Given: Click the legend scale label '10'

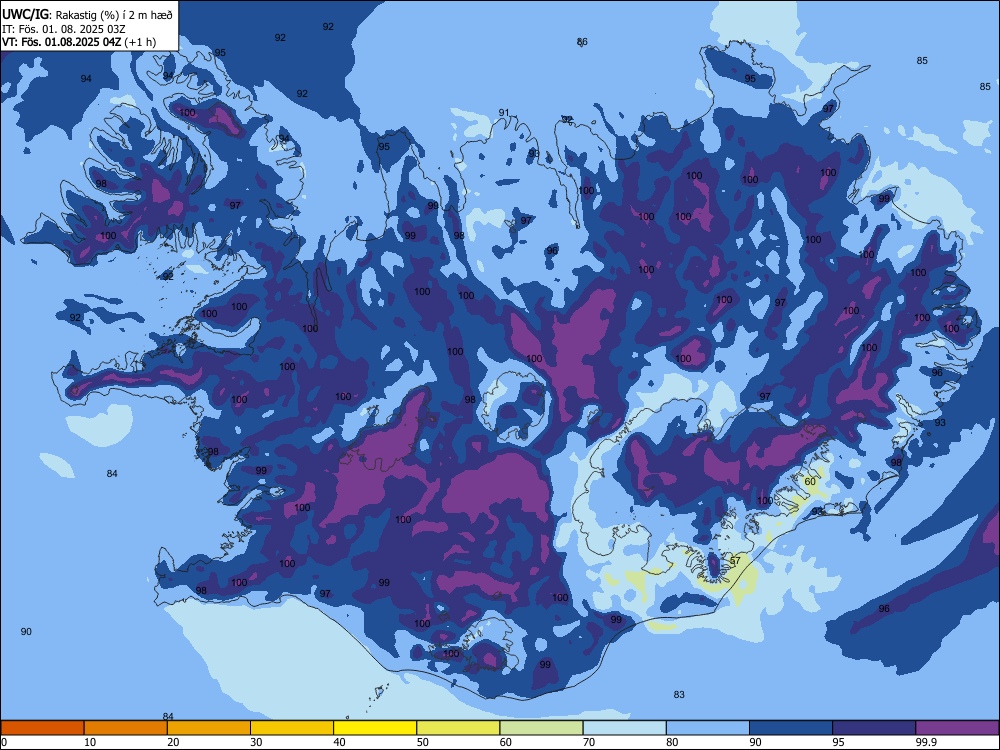Looking at the screenshot, I should coord(91,742).
